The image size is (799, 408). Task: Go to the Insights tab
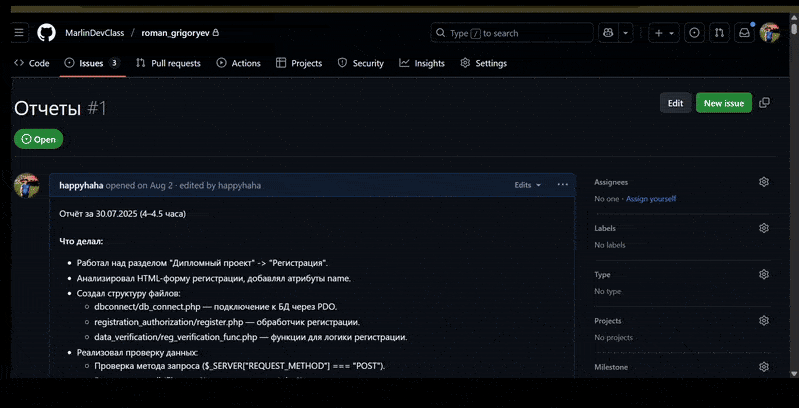tap(422, 63)
